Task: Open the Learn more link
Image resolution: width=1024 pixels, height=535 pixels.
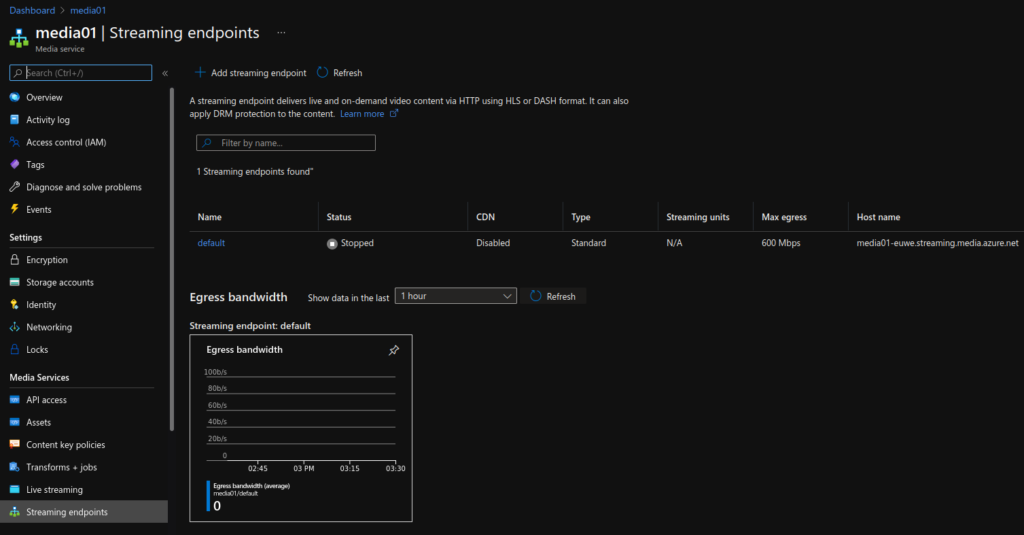Action: point(362,114)
